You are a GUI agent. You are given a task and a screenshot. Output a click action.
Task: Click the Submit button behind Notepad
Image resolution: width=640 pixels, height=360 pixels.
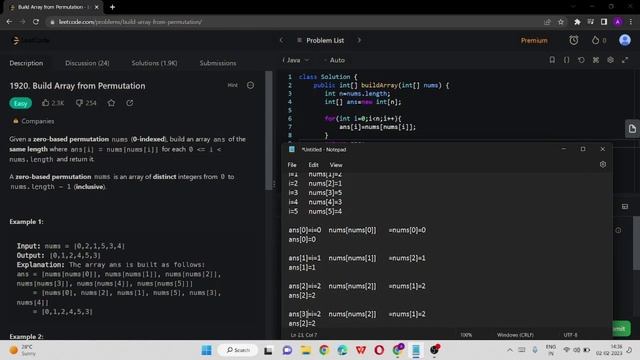pos(621,329)
